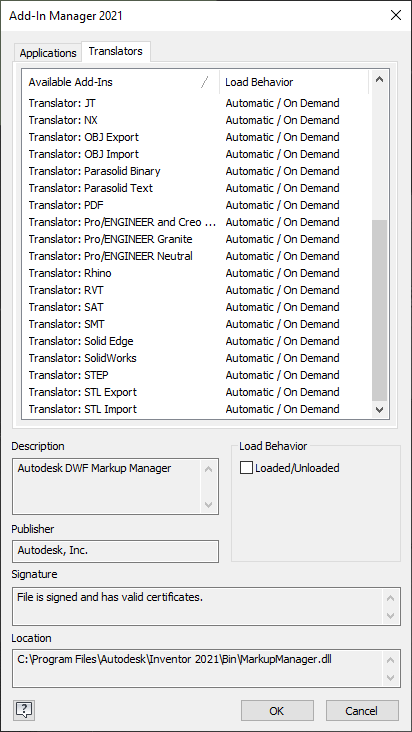Viewport: 412px width, 732px height.
Task: Select the Translators tab
Action: (116, 51)
